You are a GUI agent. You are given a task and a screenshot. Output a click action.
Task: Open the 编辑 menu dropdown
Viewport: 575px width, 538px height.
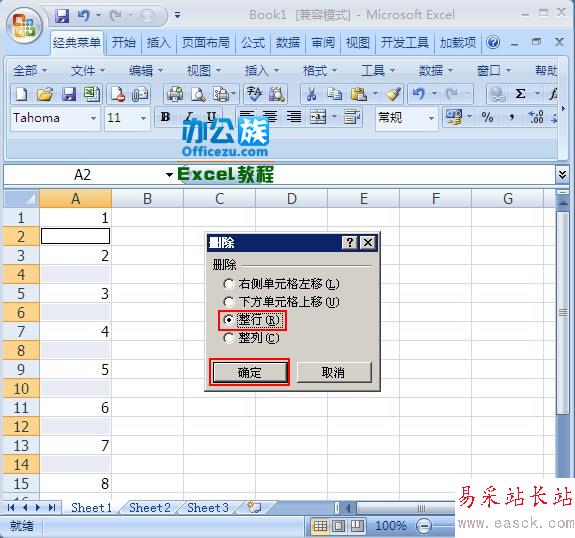pyautogui.click(x=146, y=70)
